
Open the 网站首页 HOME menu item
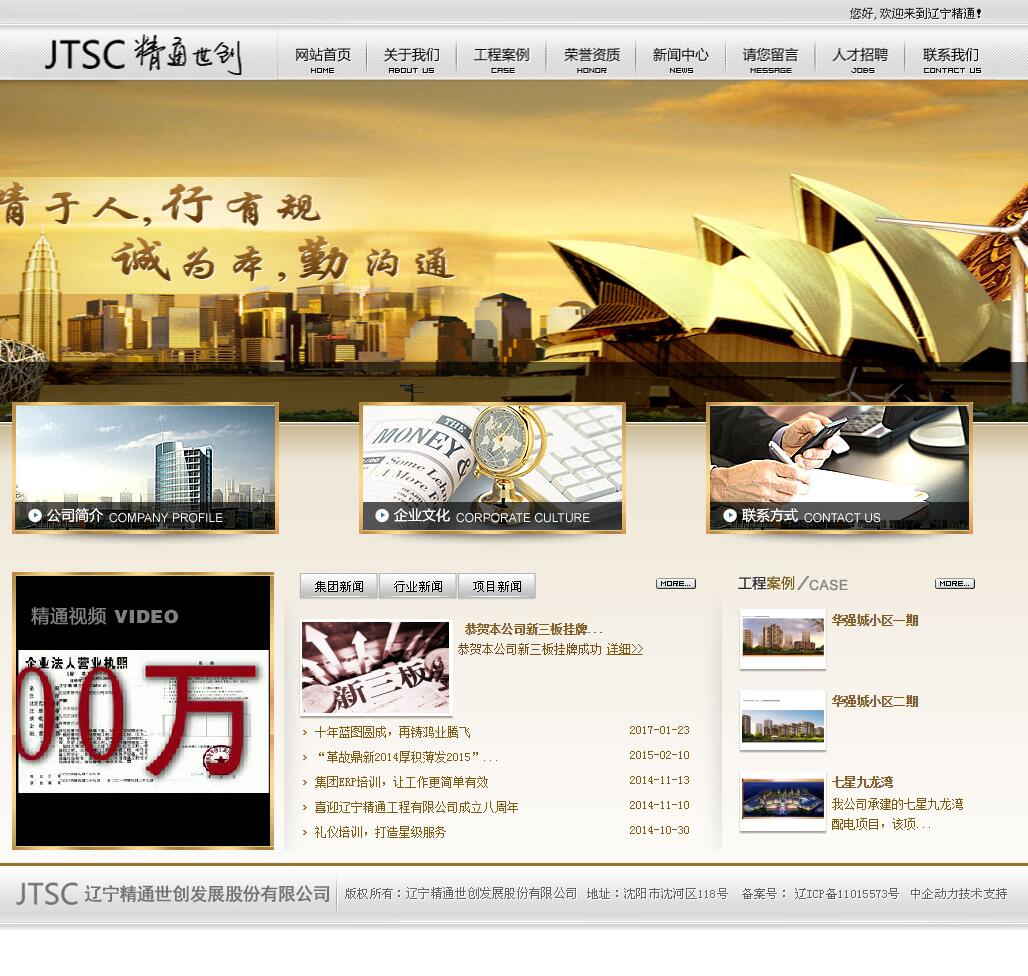322,60
